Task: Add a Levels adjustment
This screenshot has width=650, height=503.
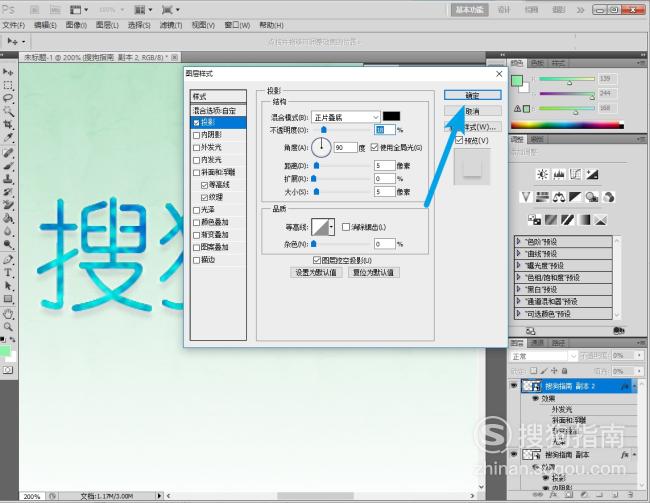Action: [x=559, y=175]
